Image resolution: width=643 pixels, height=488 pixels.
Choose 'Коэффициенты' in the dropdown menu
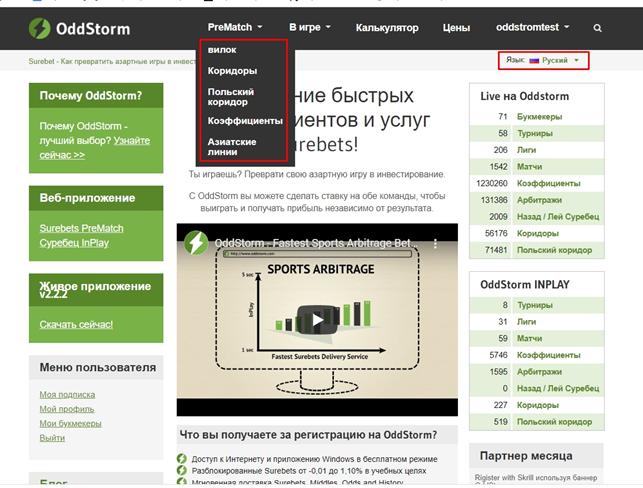point(245,121)
